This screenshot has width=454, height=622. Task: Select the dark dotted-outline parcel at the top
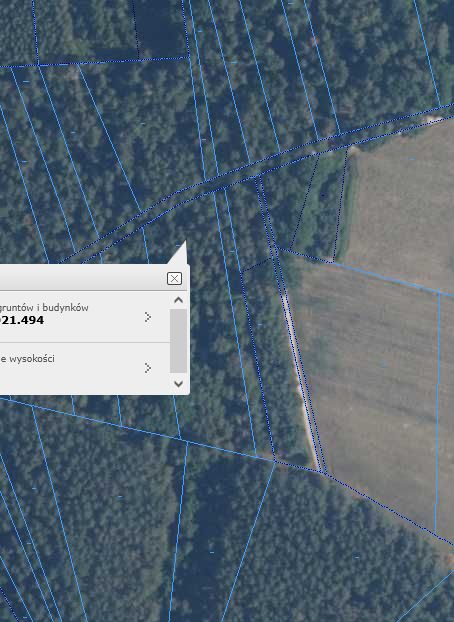tap(159, 28)
